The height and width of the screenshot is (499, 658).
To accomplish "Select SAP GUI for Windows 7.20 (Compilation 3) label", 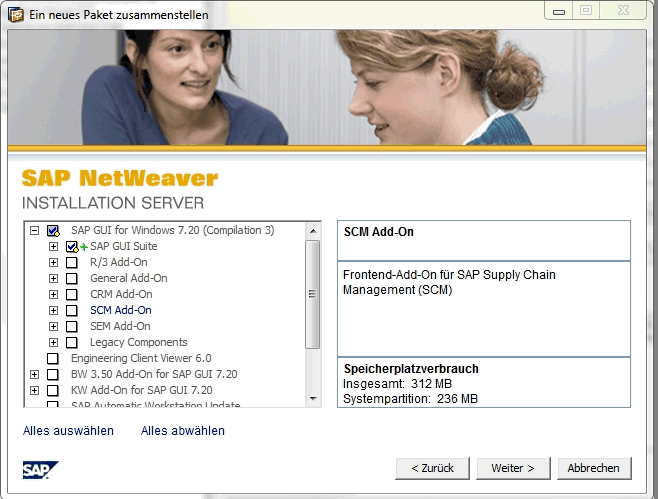I will click(x=172, y=230).
